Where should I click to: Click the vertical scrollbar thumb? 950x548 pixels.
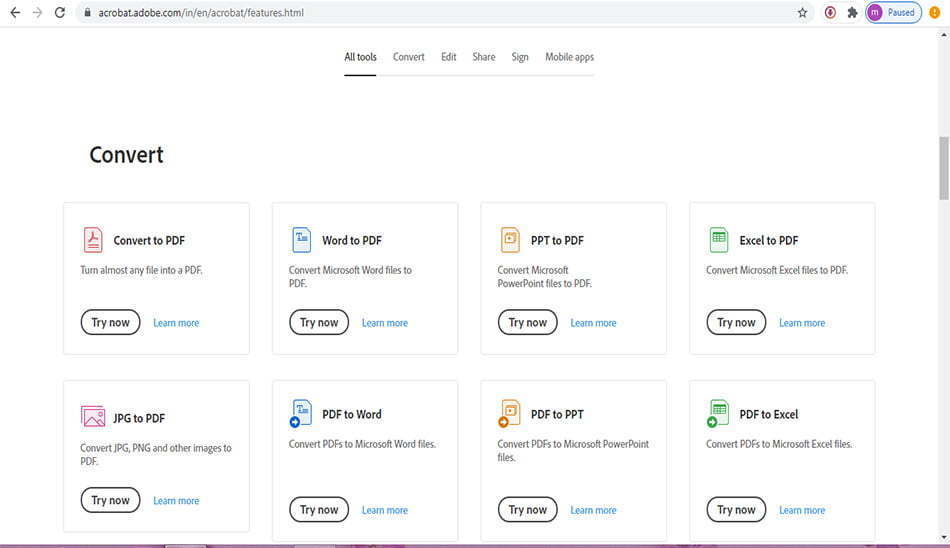point(943,168)
